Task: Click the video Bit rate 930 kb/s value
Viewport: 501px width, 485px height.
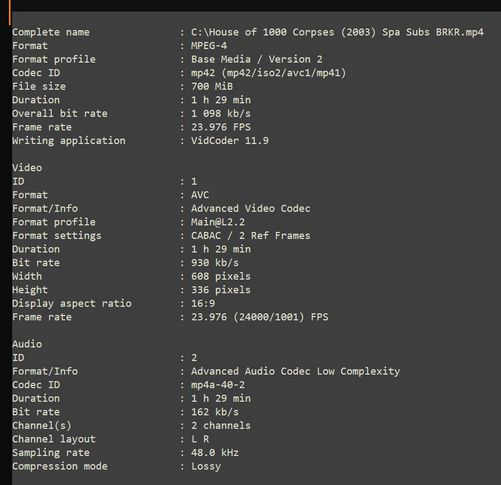Action: [215, 263]
